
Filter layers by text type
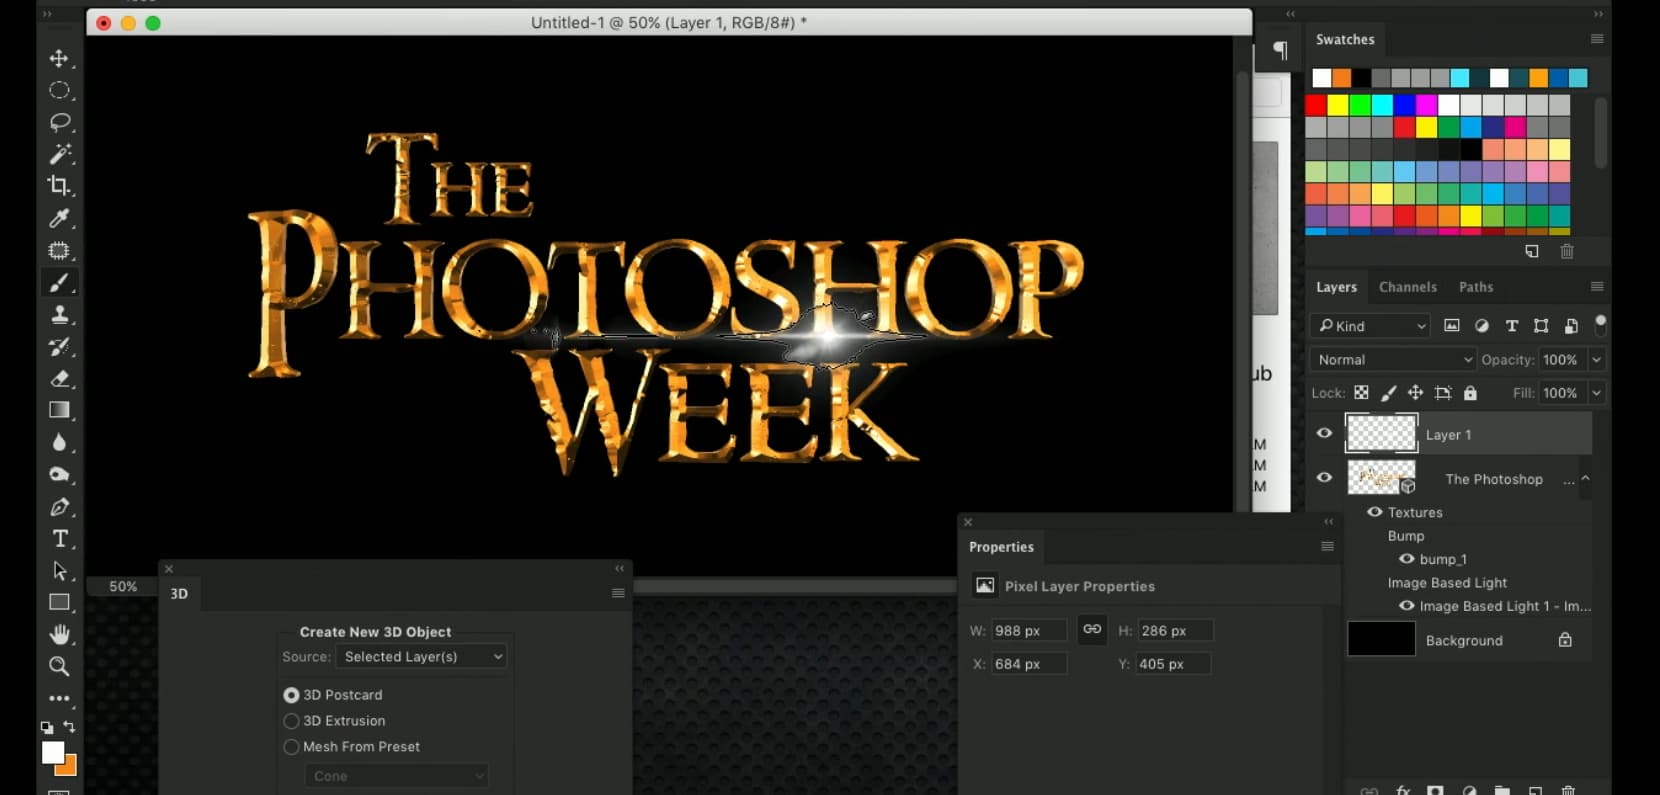[x=1512, y=326]
